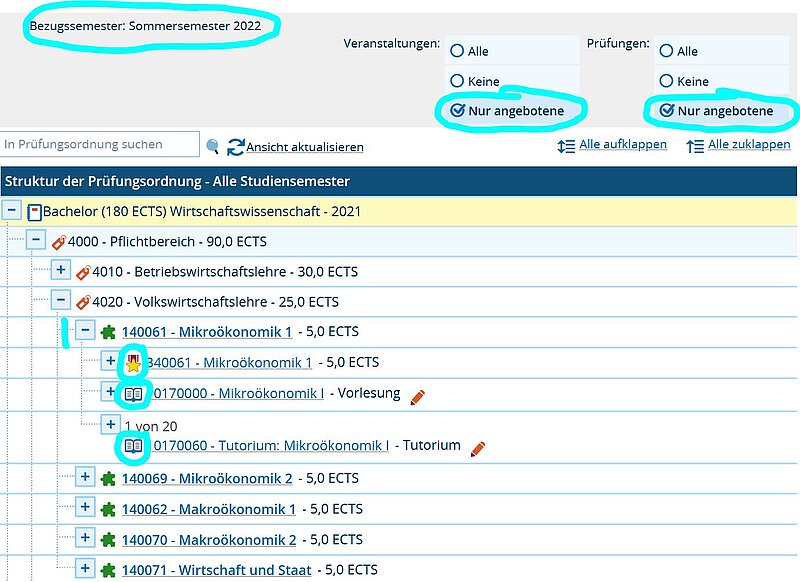Click pencil edit icon next to Vorlesung

pyautogui.click(x=419, y=397)
